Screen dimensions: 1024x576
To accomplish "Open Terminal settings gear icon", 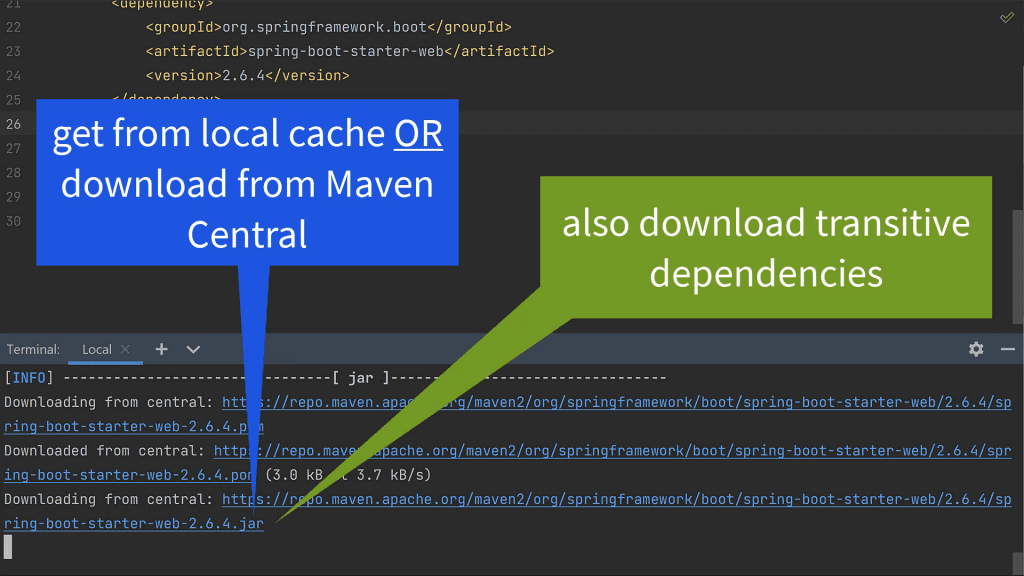I will (976, 349).
